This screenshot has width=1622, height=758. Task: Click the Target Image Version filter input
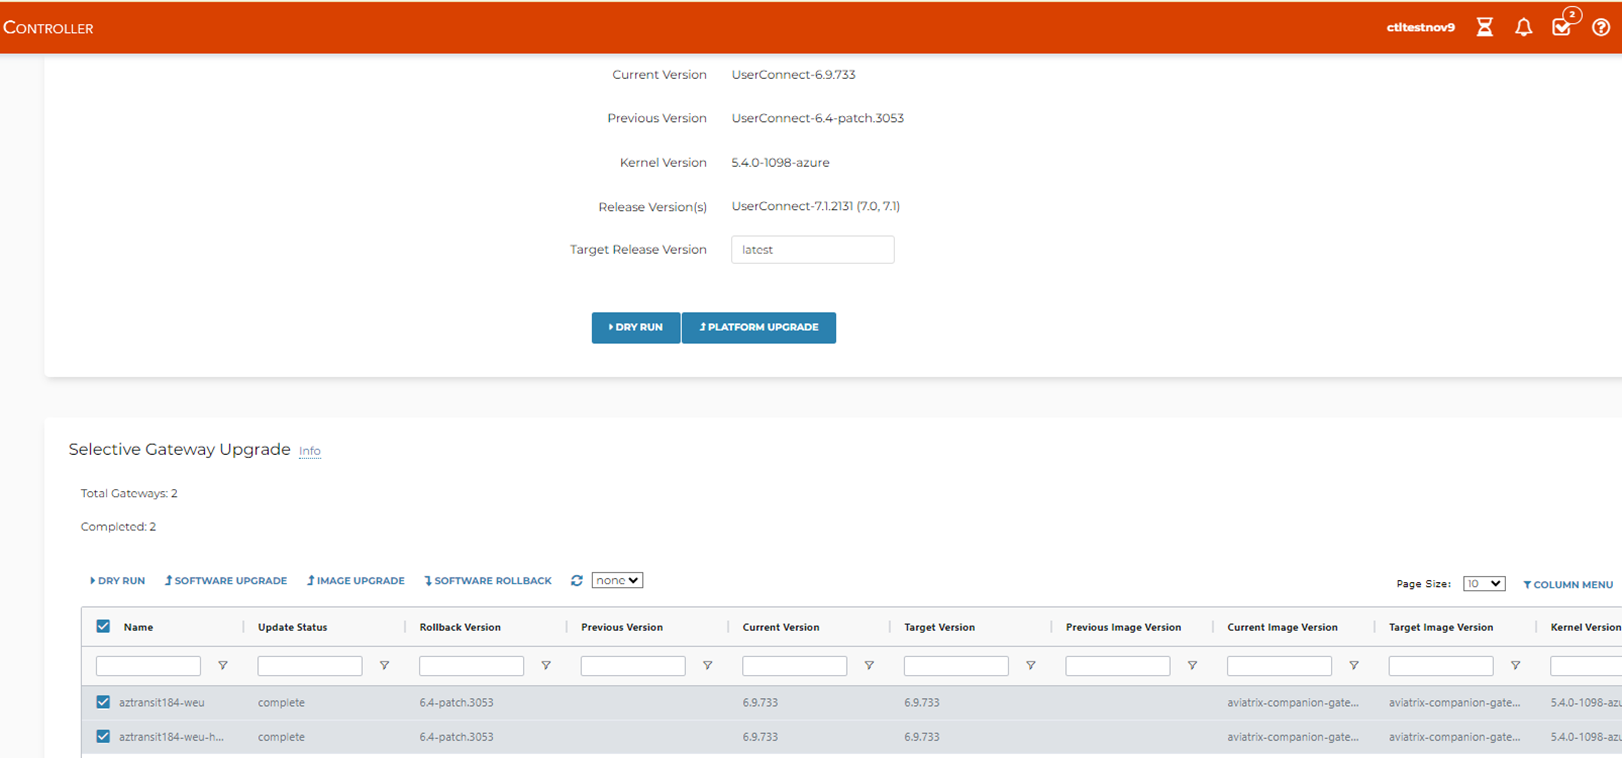coord(1441,666)
